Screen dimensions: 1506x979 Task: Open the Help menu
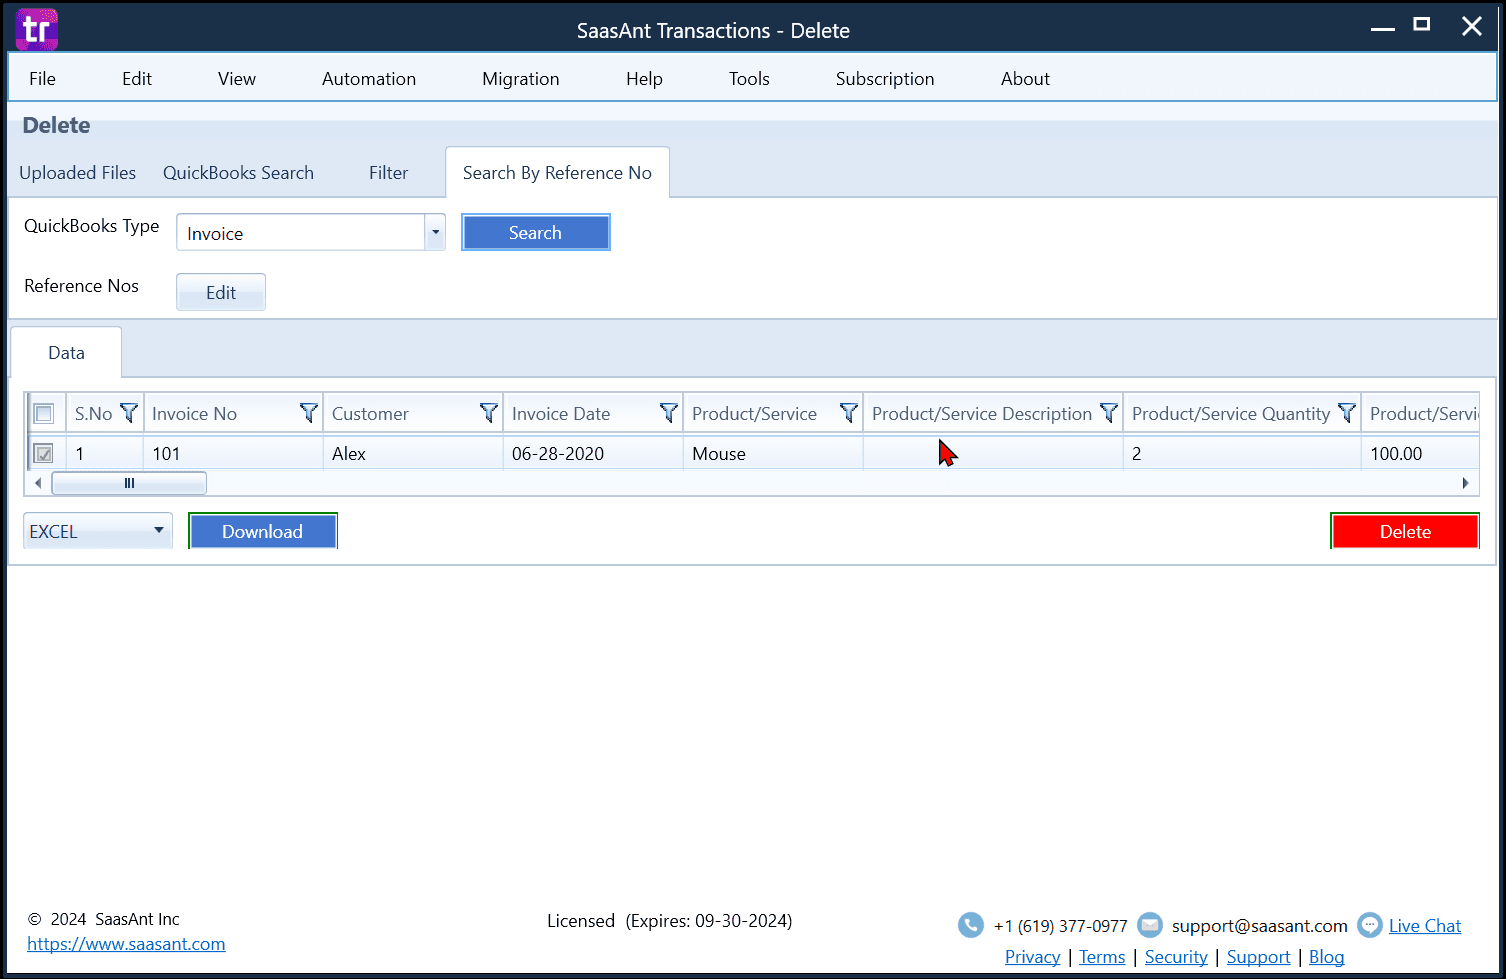(644, 79)
